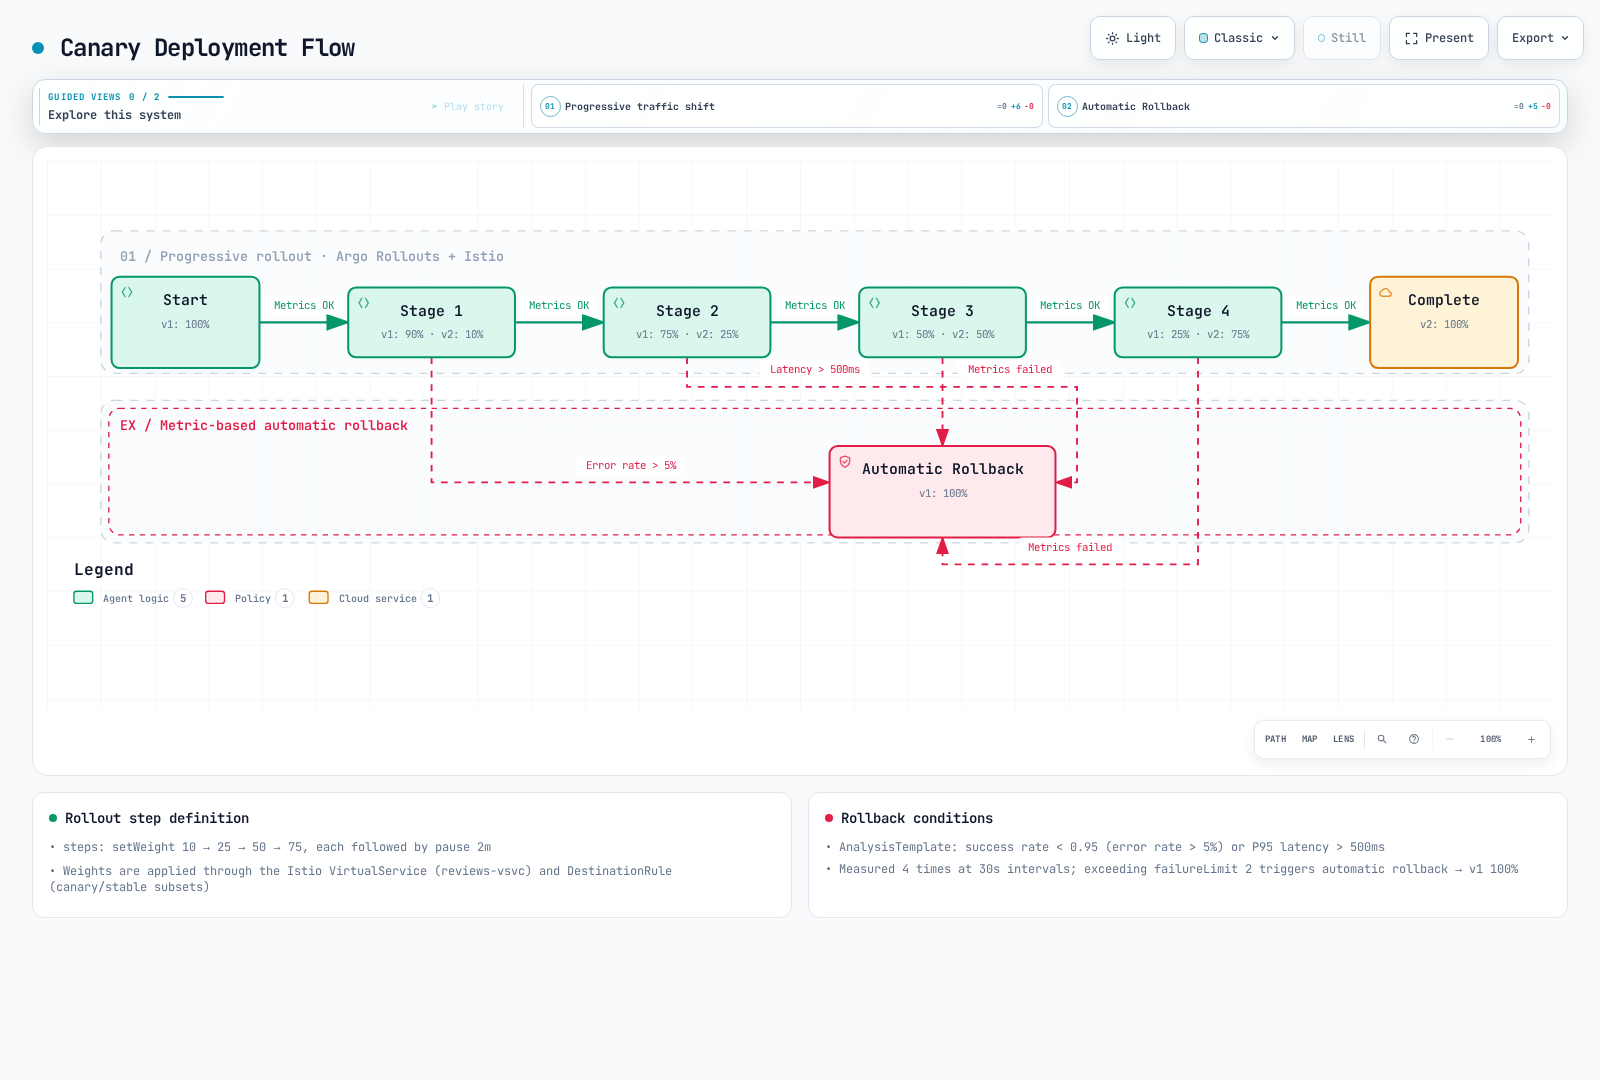1600x1080 pixels.
Task: Select the Stage 3 node
Action: tap(942, 322)
